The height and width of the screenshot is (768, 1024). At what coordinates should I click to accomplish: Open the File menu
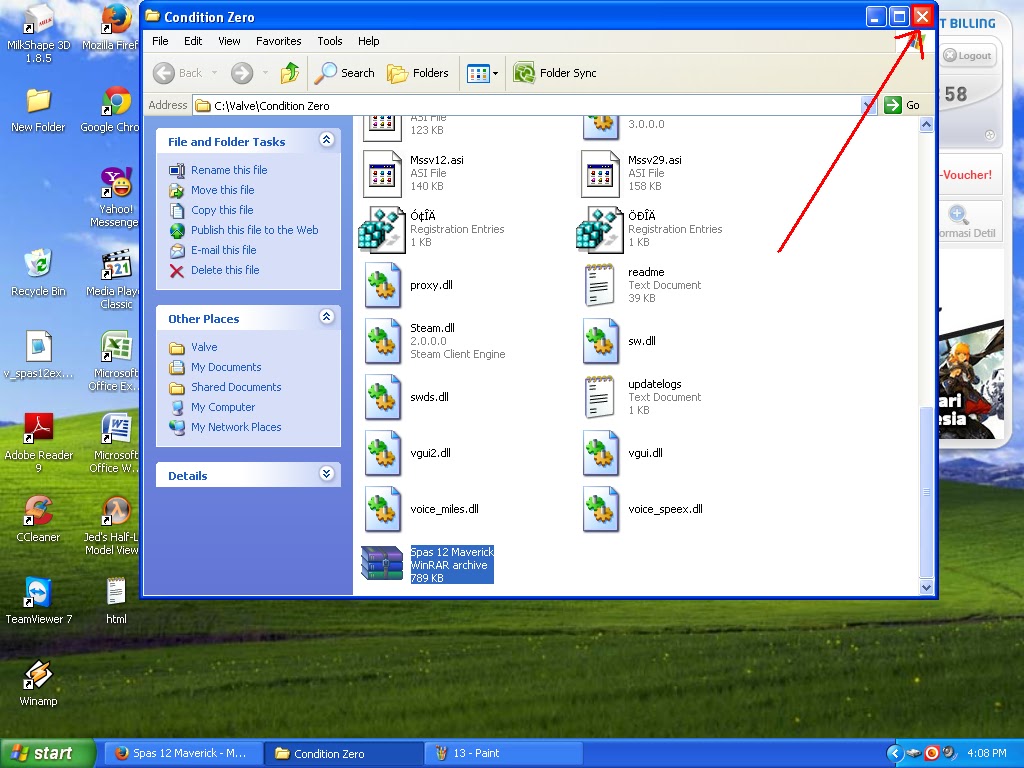160,40
